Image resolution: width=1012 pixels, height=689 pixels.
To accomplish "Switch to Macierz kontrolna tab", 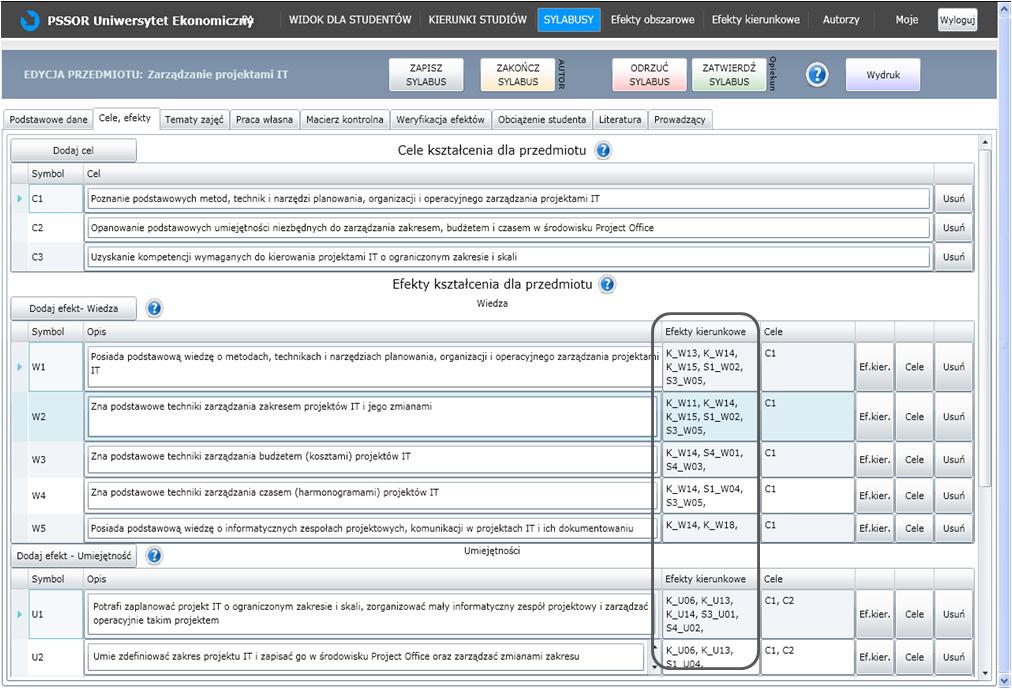I will 345,119.
